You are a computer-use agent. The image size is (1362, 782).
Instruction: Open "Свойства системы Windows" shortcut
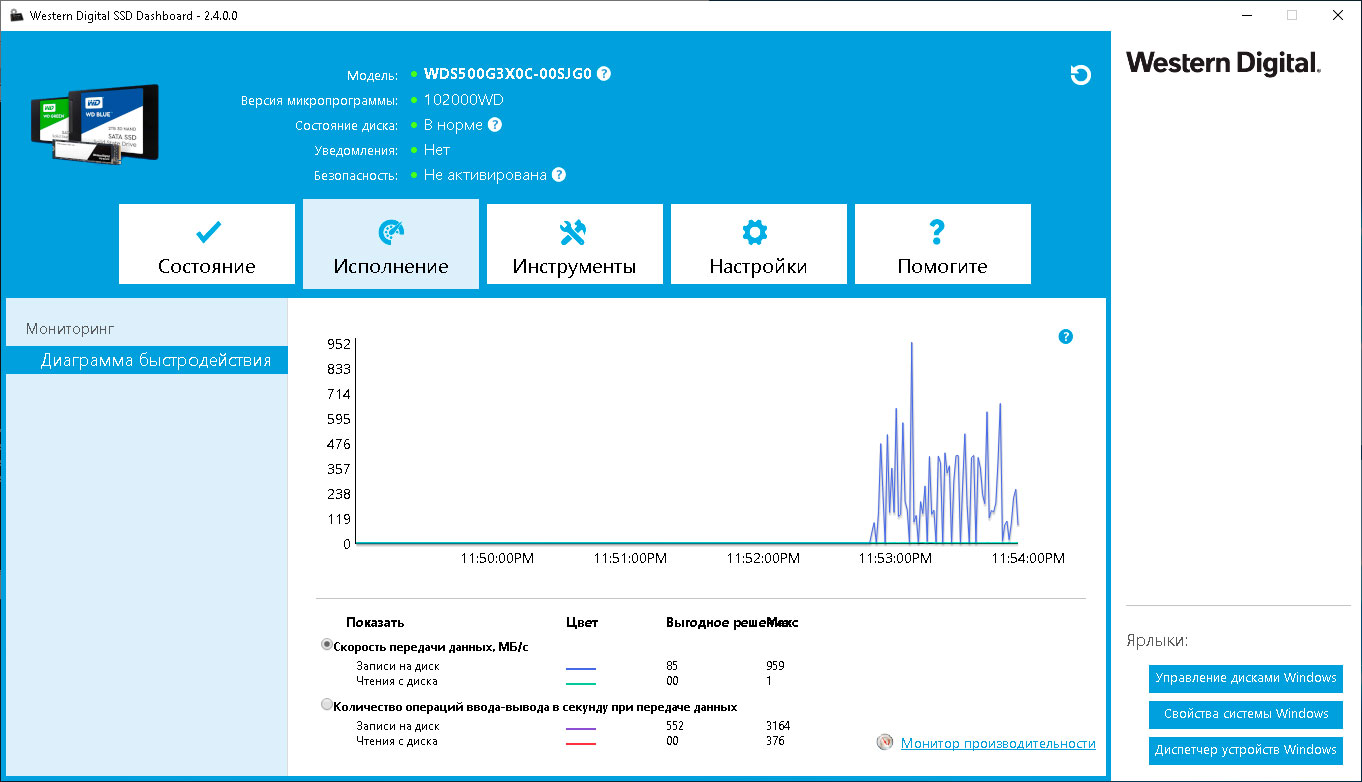(x=1246, y=714)
